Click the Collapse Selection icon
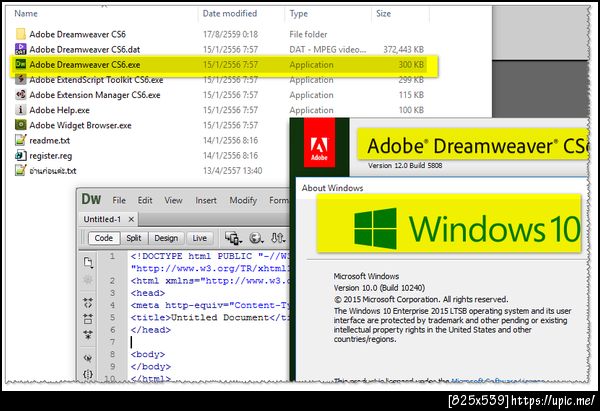600x411 pixels. [88, 318]
